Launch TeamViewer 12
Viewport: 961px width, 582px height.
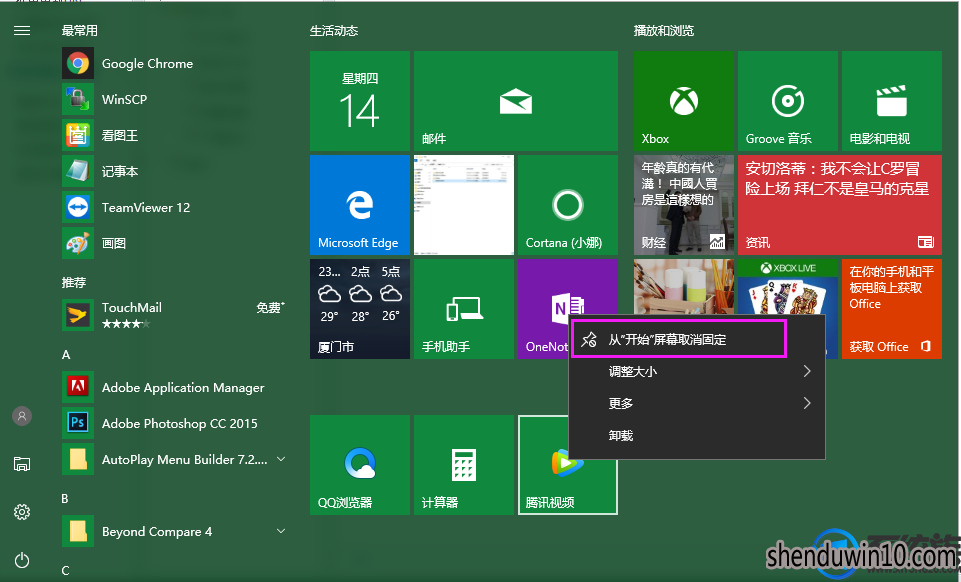(174, 208)
